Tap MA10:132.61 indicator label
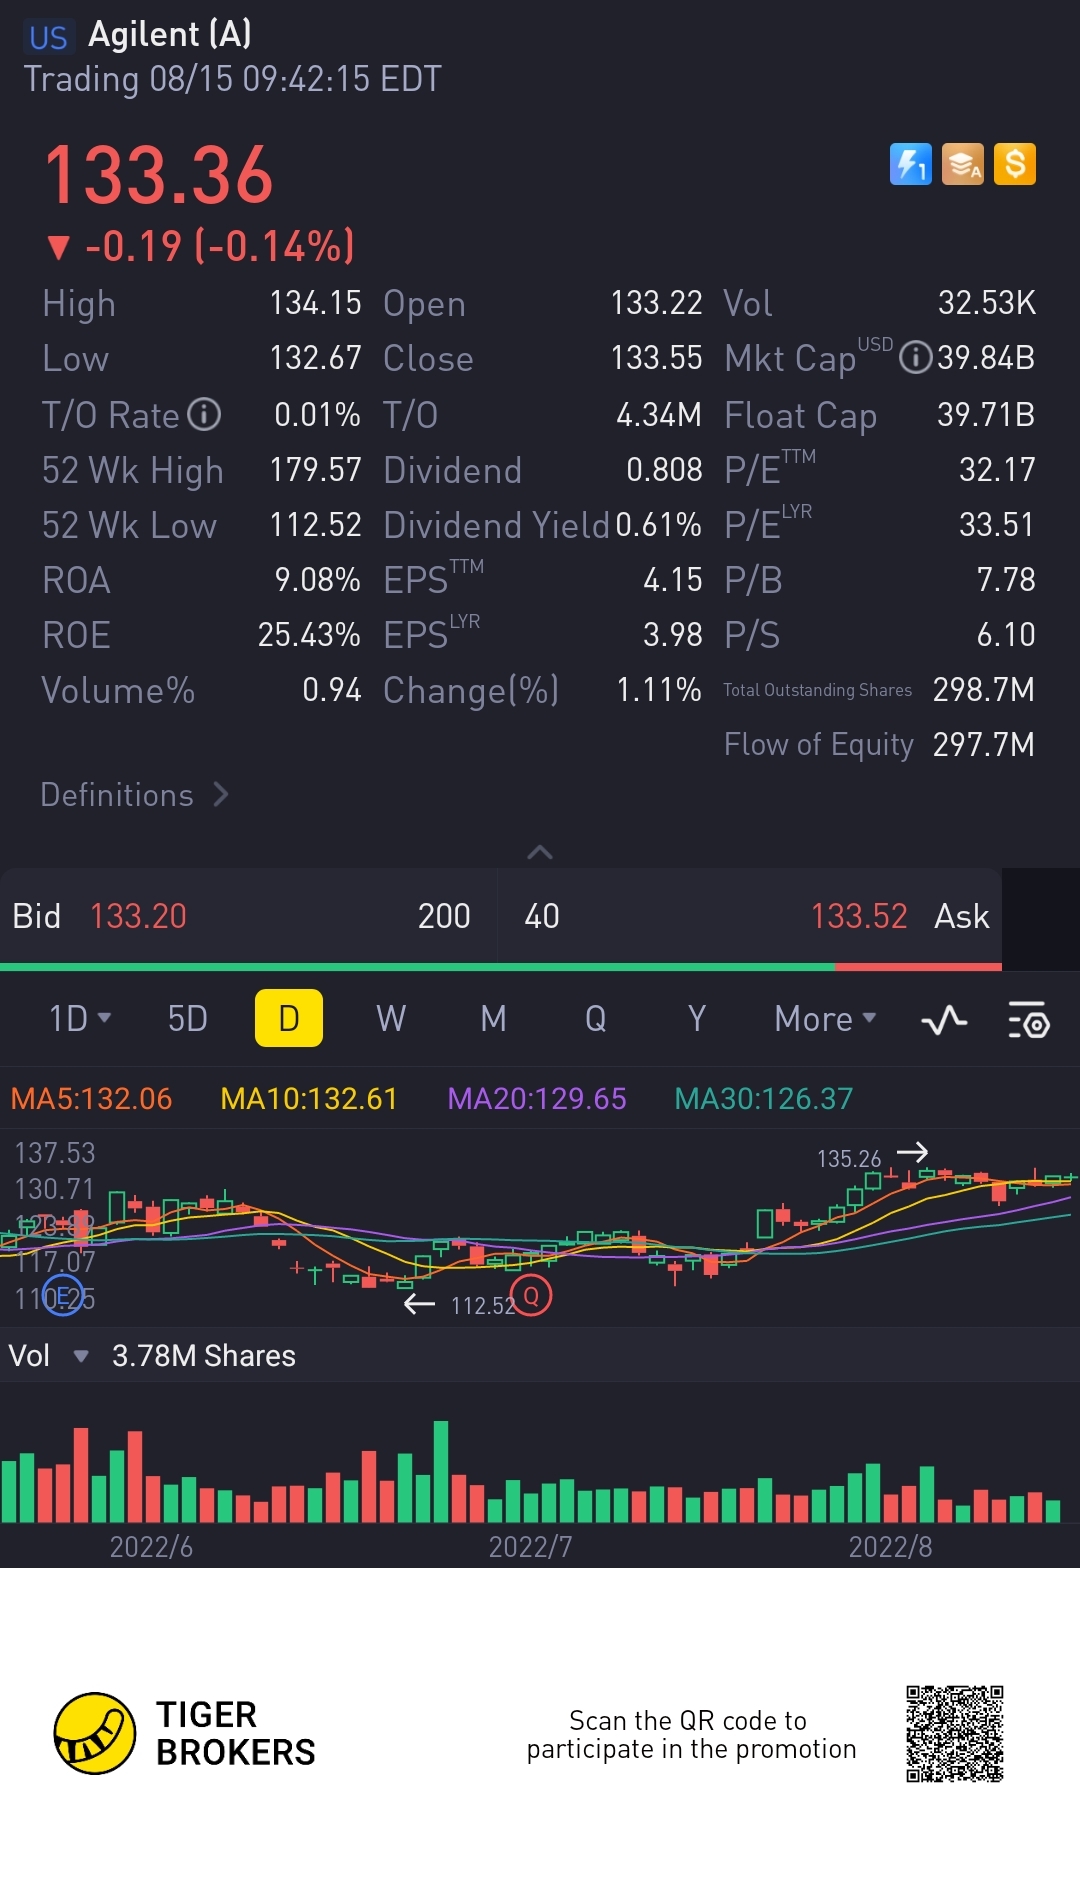The width and height of the screenshot is (1080, 1900). (x=309, y=1099)
